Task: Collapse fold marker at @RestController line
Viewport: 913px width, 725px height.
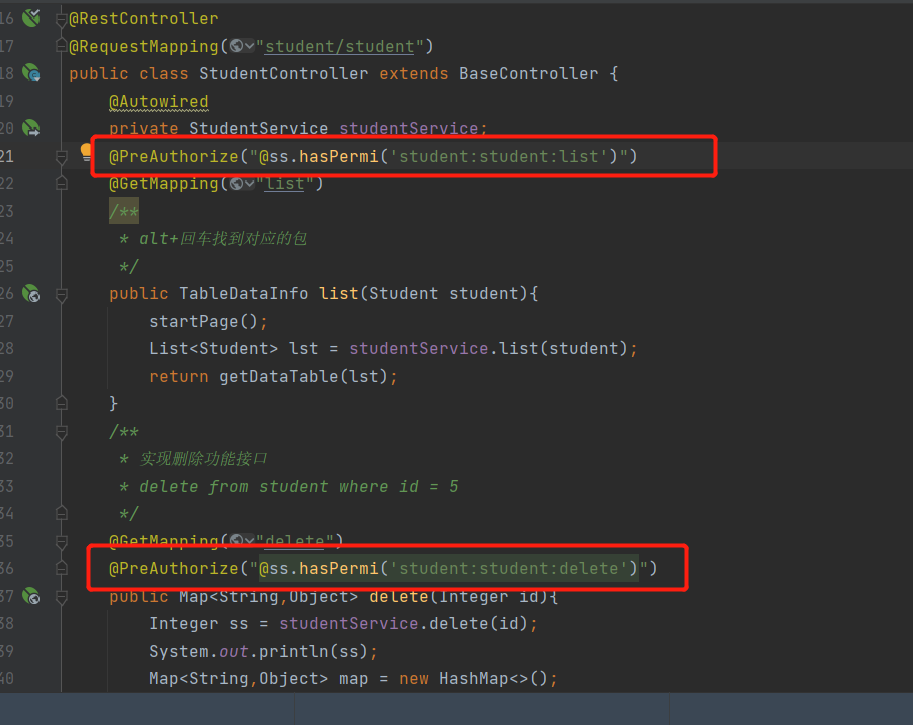Action: pos(61,19)
